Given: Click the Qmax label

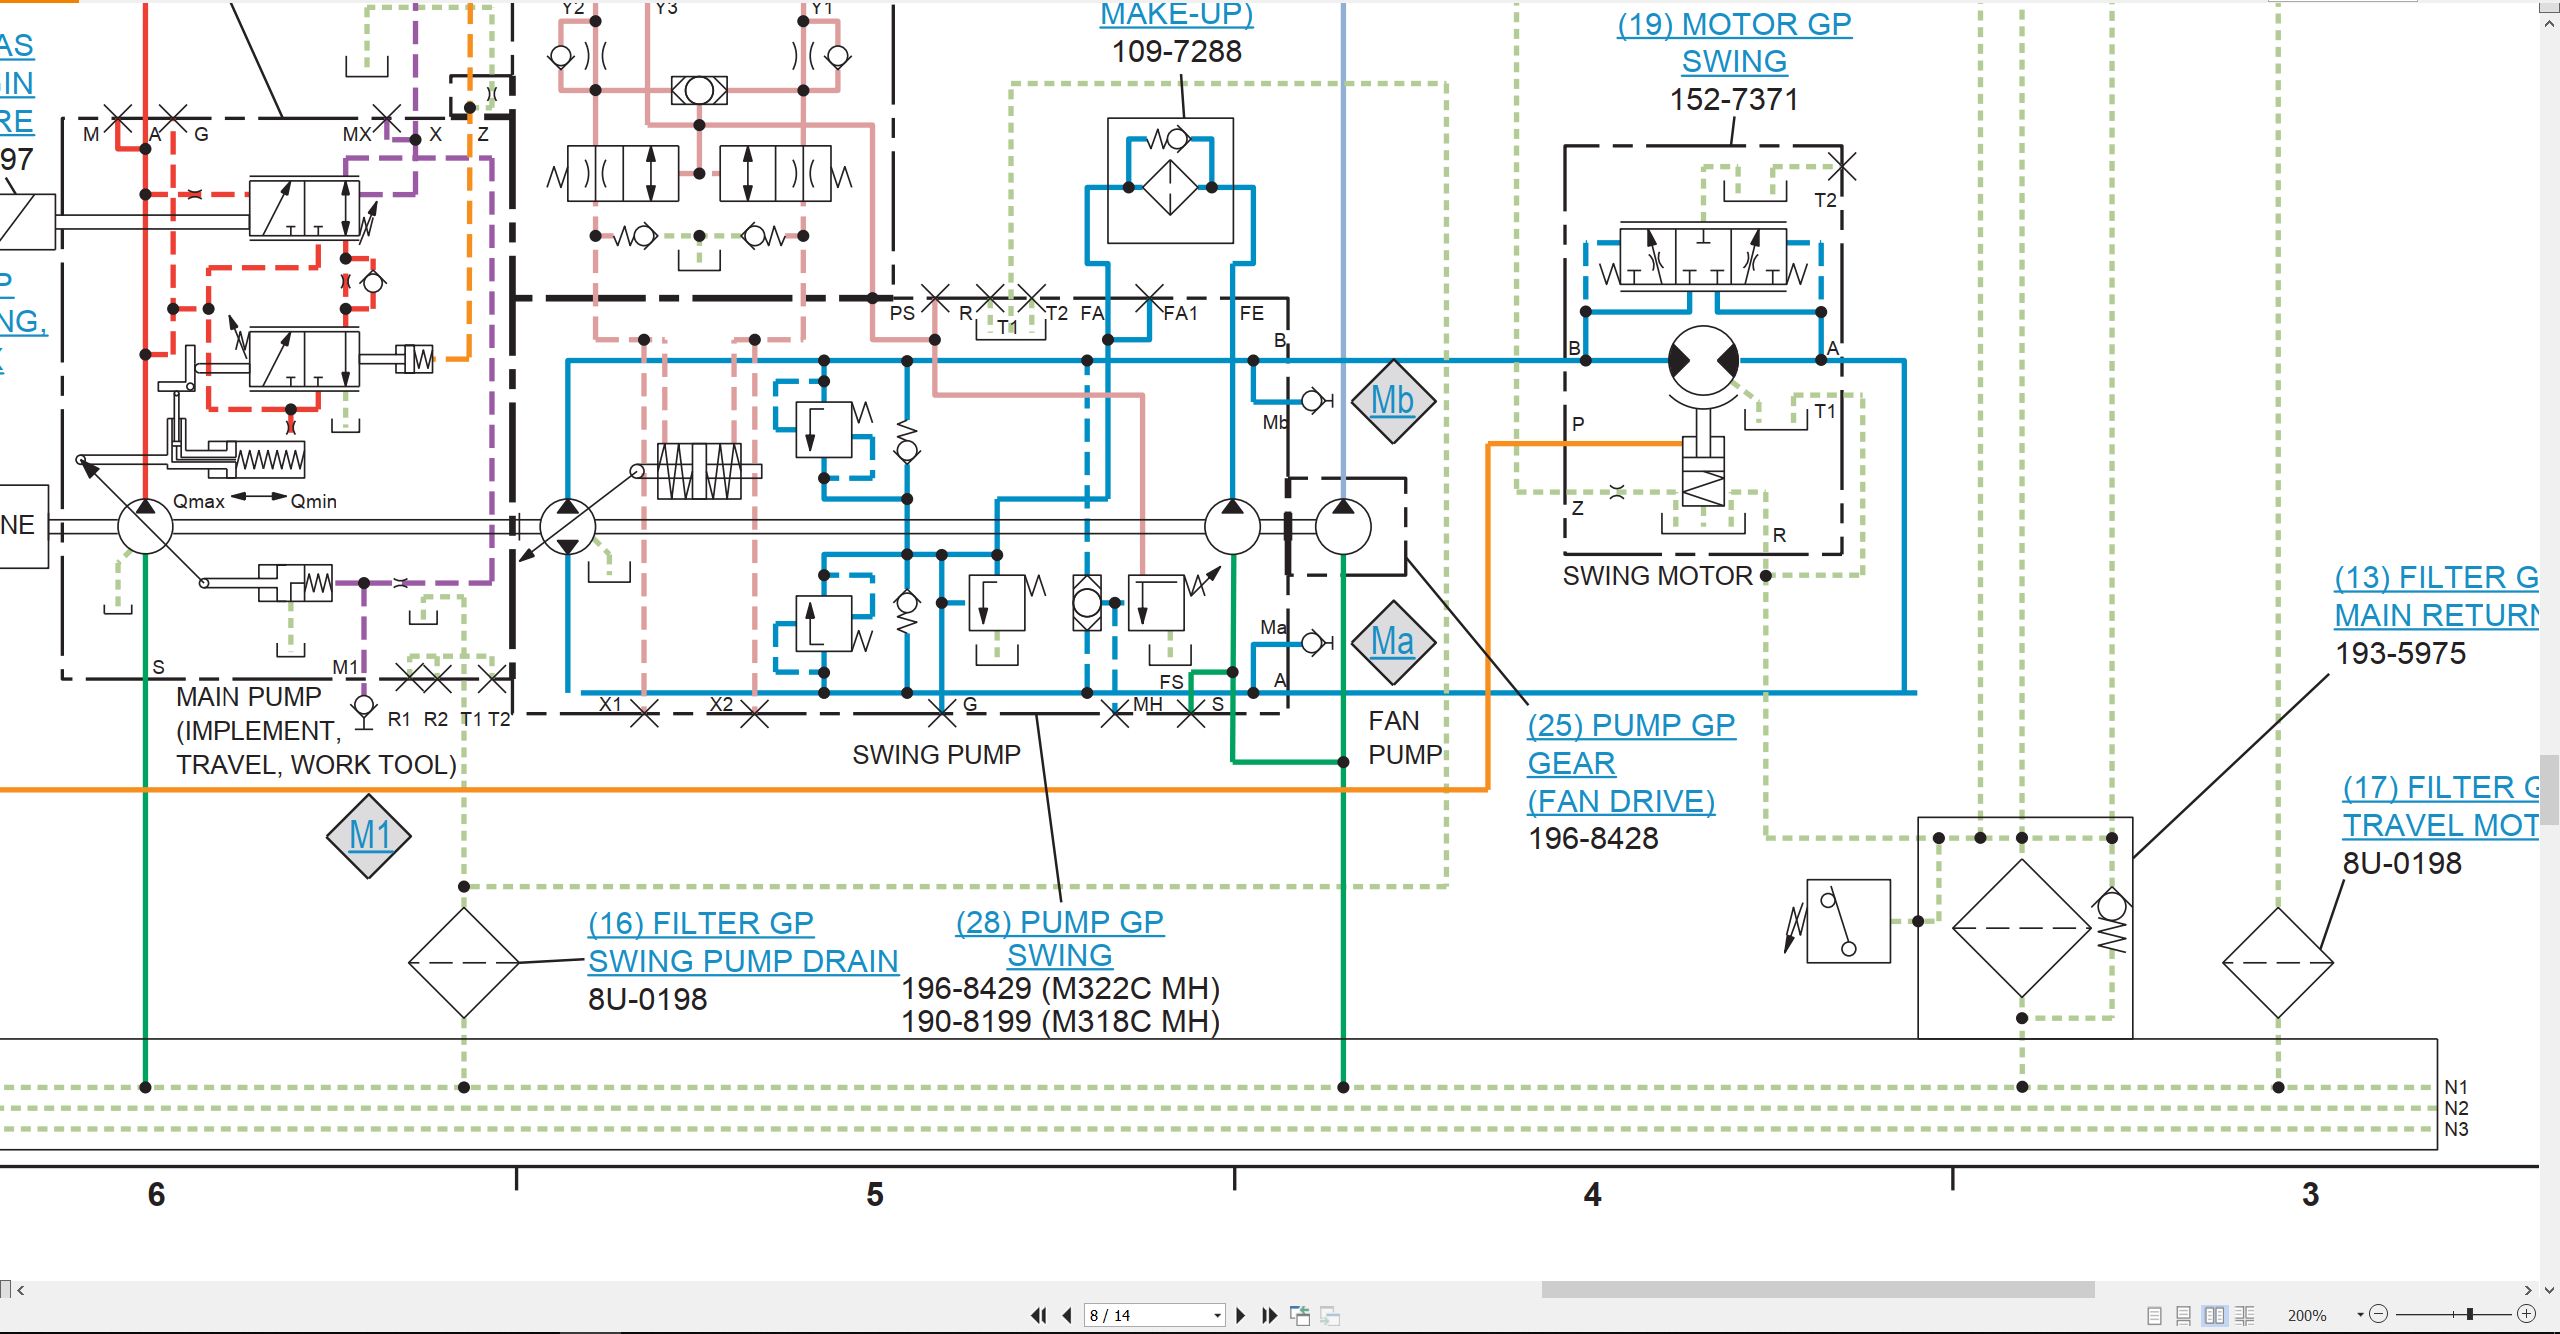Looking at the screenshot, I should point(199,501).
